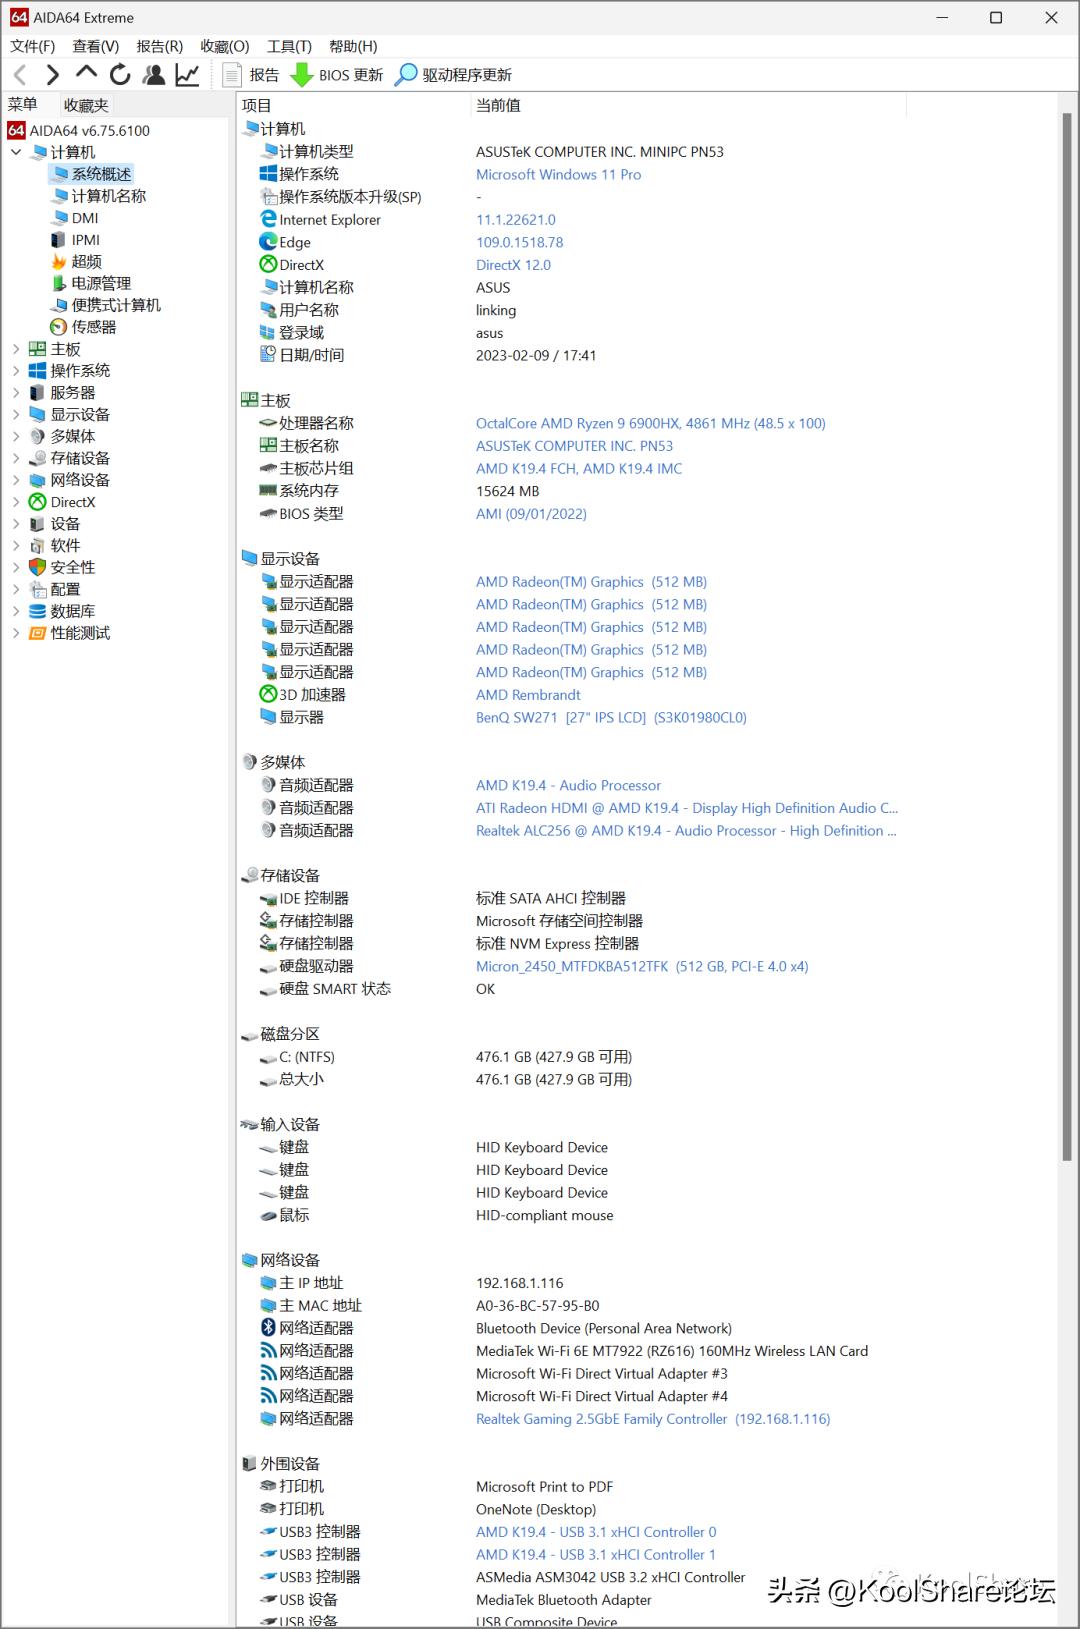Open the AMI (09/01/2022) BIOS link
1080x1629 pixels.
pos(531,514)
